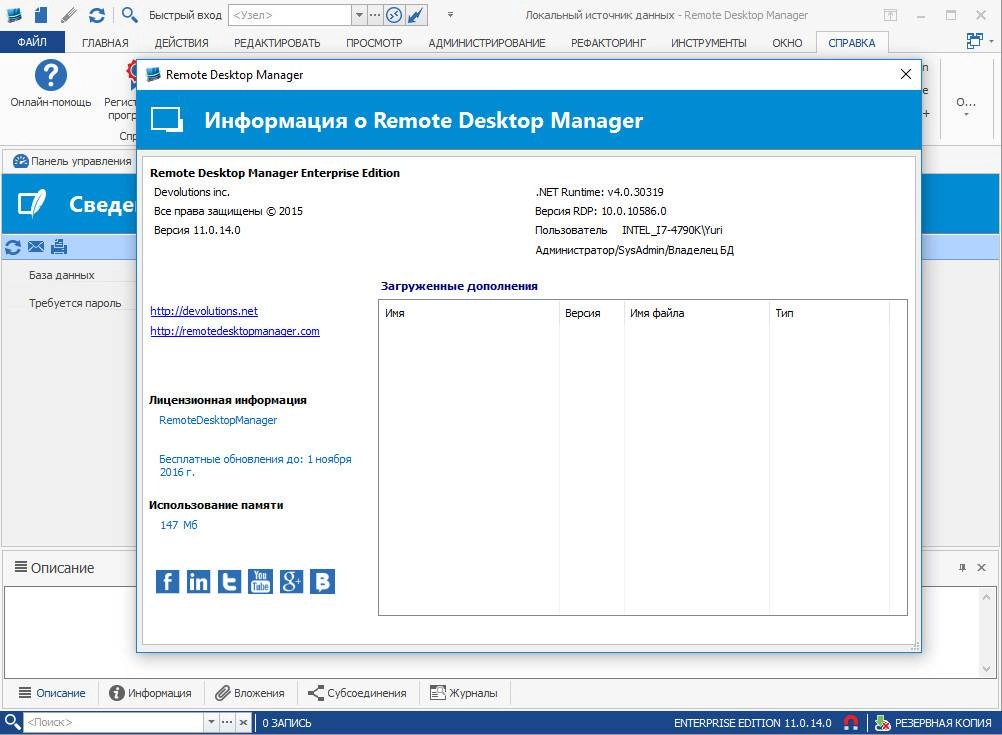Select the РЕФАКТОРИНГ ribbon tab
Screen dimensions: 1002x735
tap(608, 43)
